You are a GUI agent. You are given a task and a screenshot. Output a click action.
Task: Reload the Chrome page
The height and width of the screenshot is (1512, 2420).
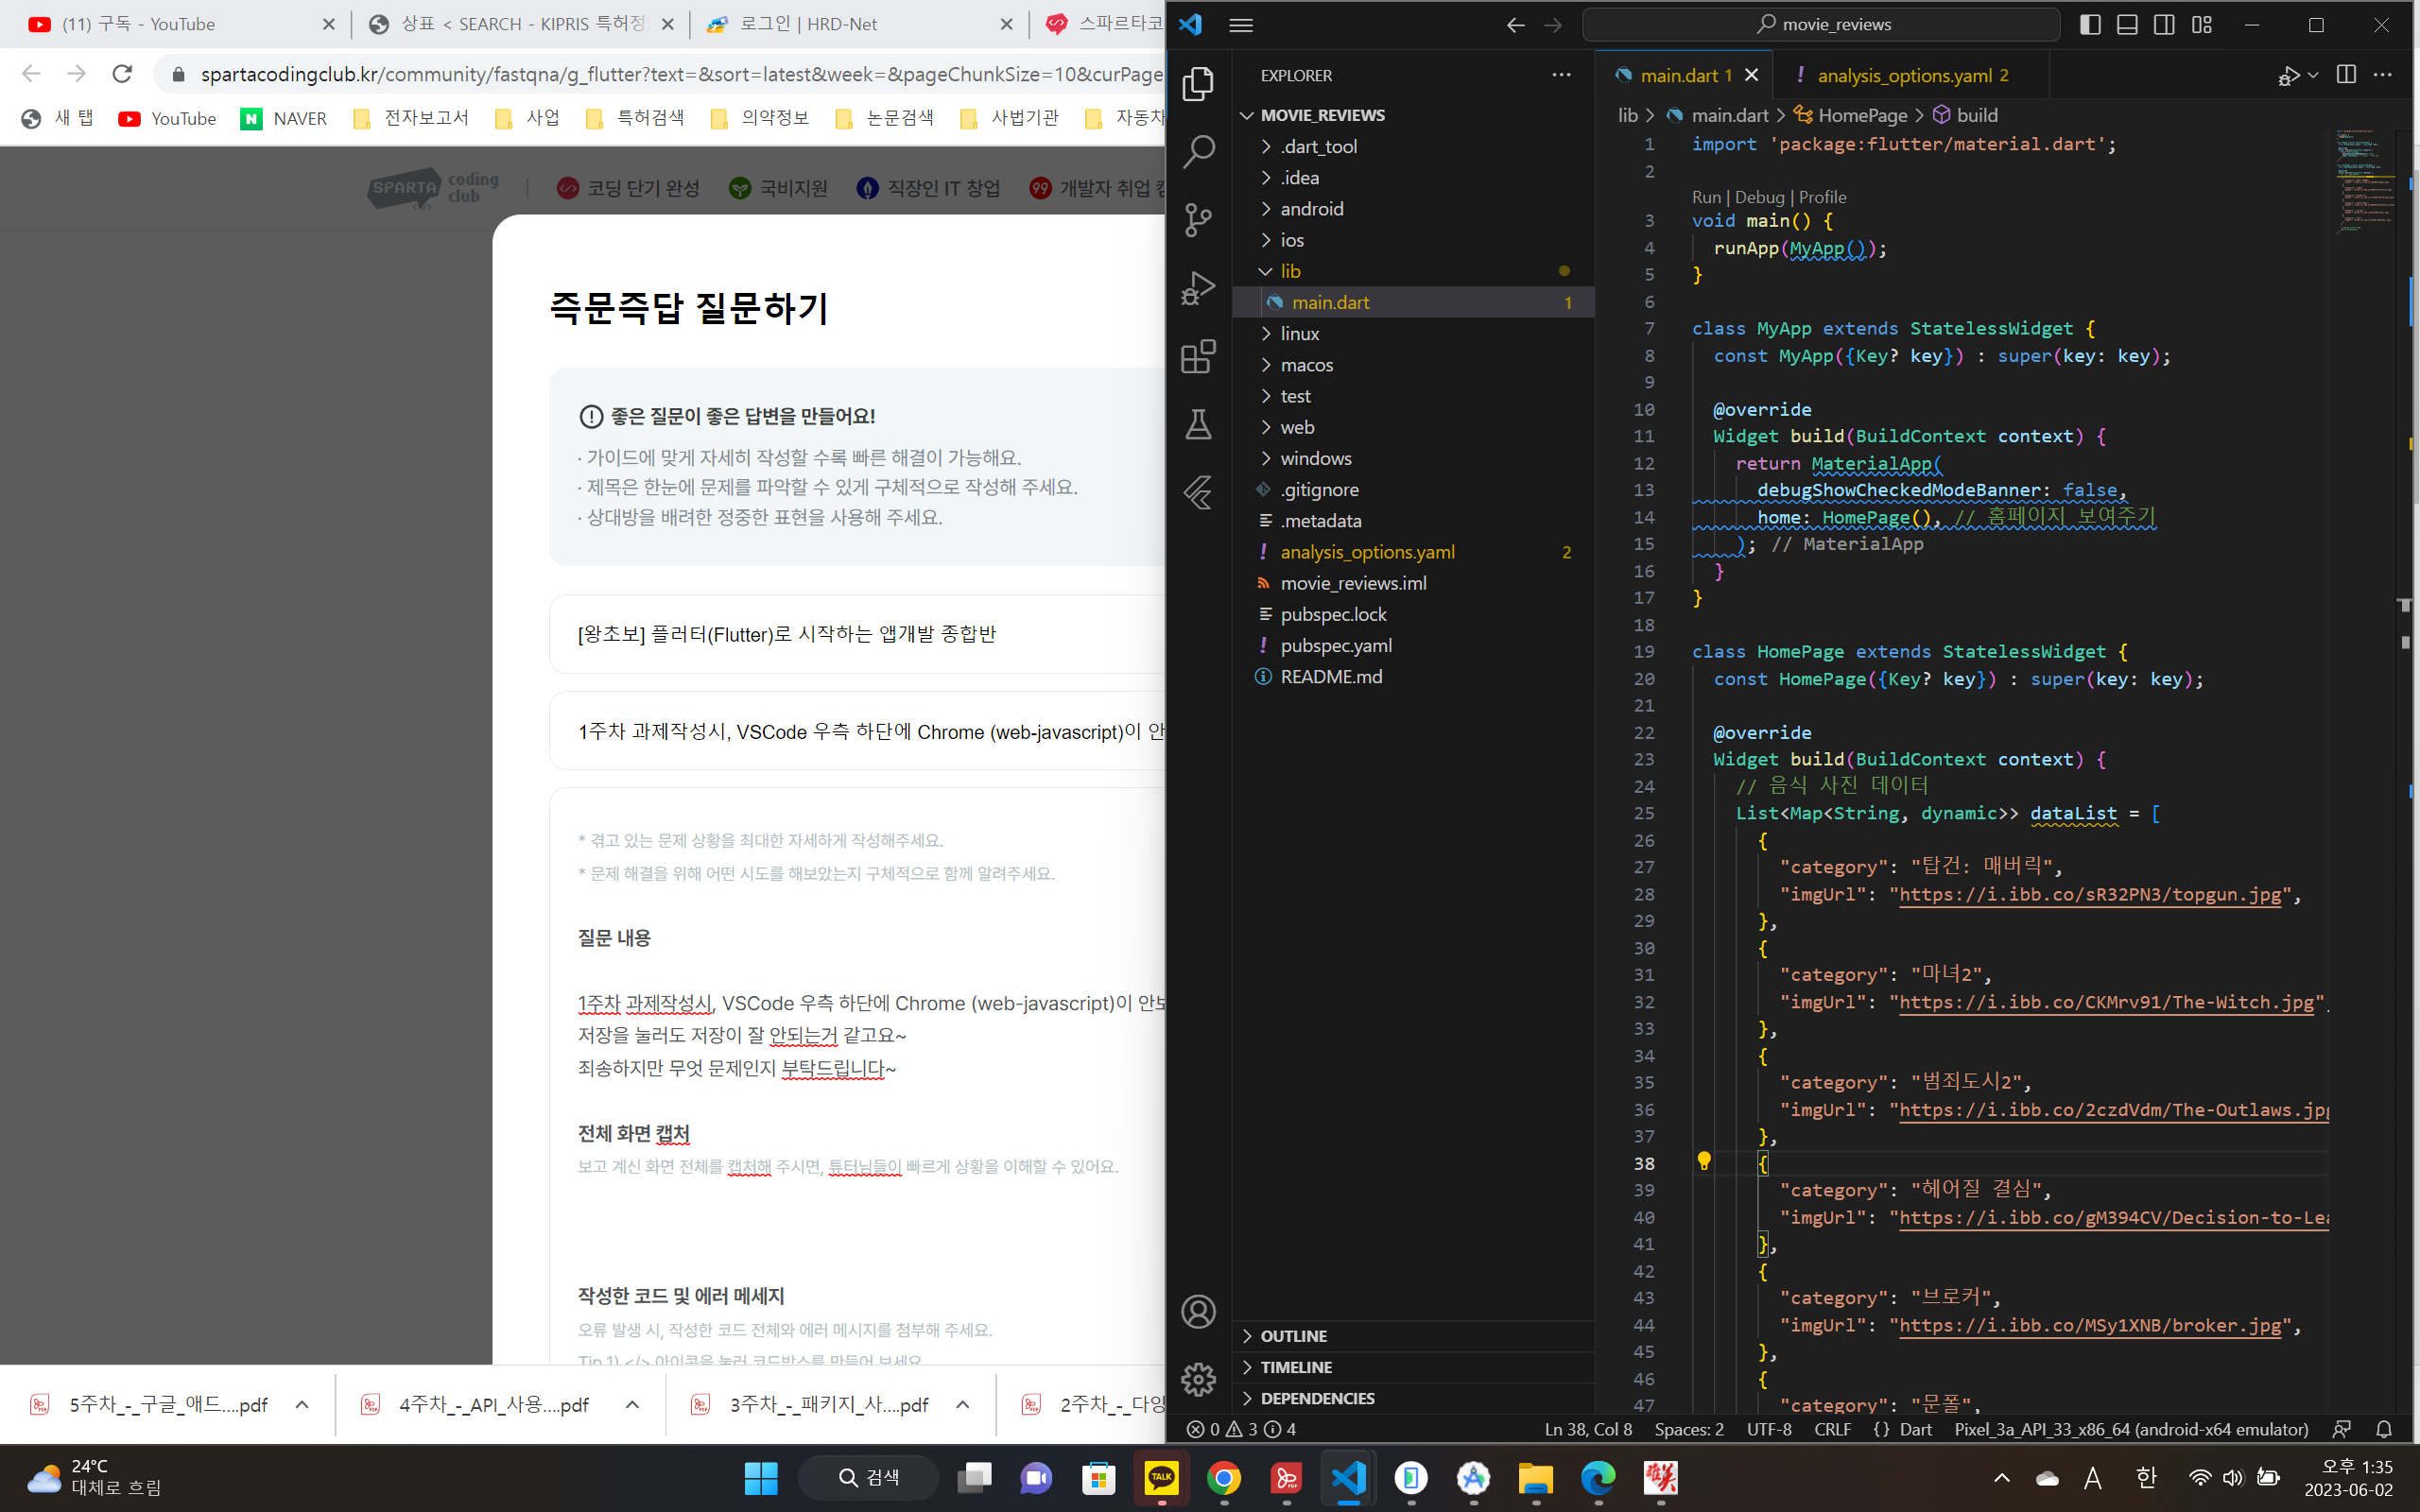click(122, 73)
